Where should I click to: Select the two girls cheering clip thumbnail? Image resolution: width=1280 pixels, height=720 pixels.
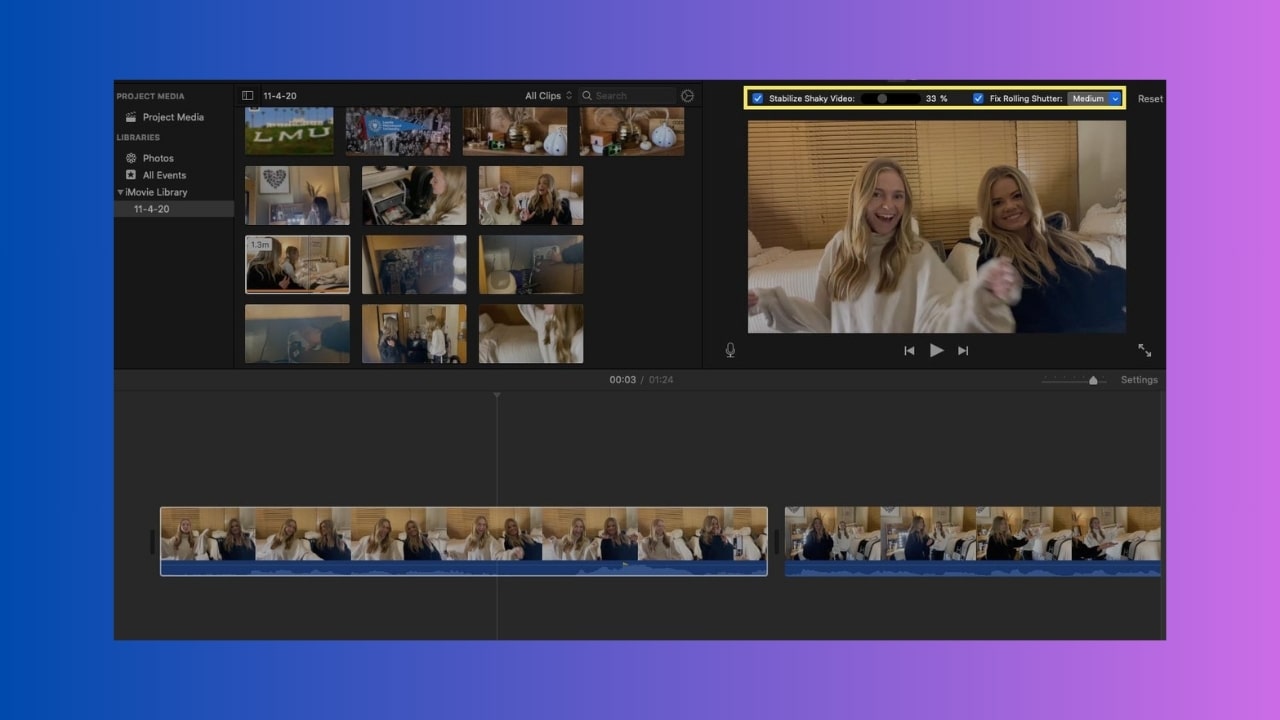pos(531,195)
